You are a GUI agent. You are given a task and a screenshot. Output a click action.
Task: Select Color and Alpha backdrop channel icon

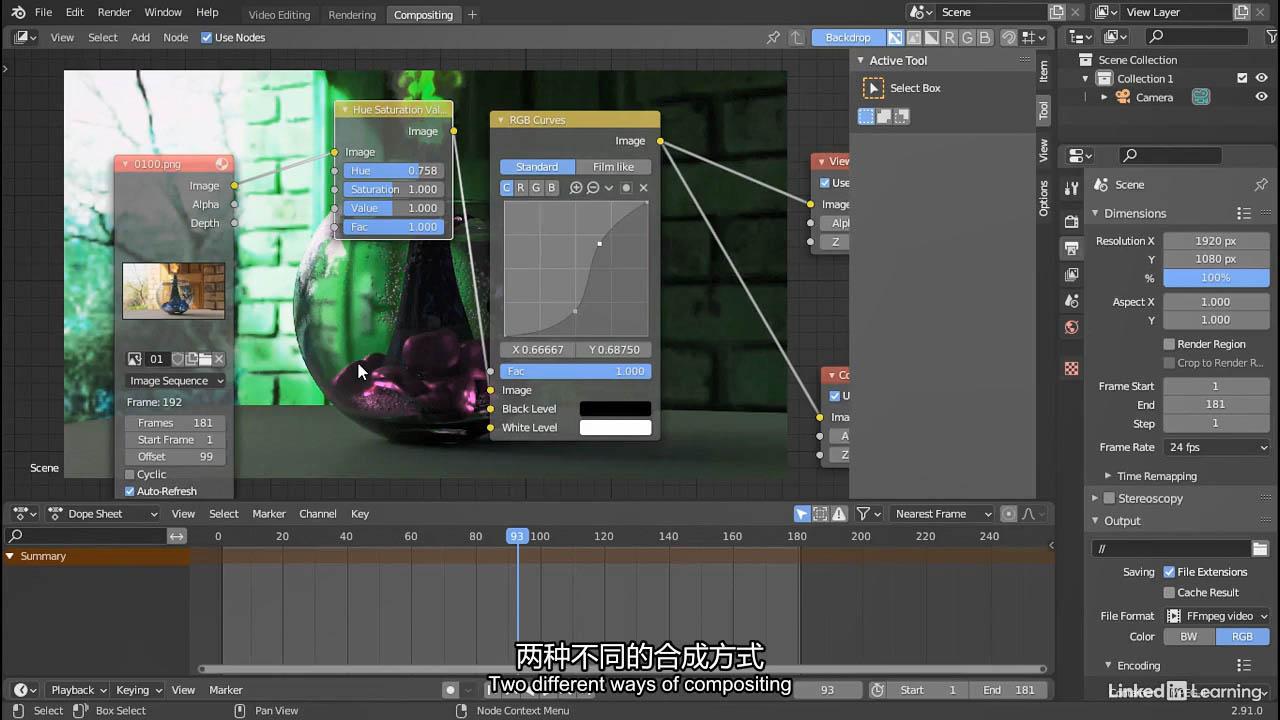coord(895,37)
